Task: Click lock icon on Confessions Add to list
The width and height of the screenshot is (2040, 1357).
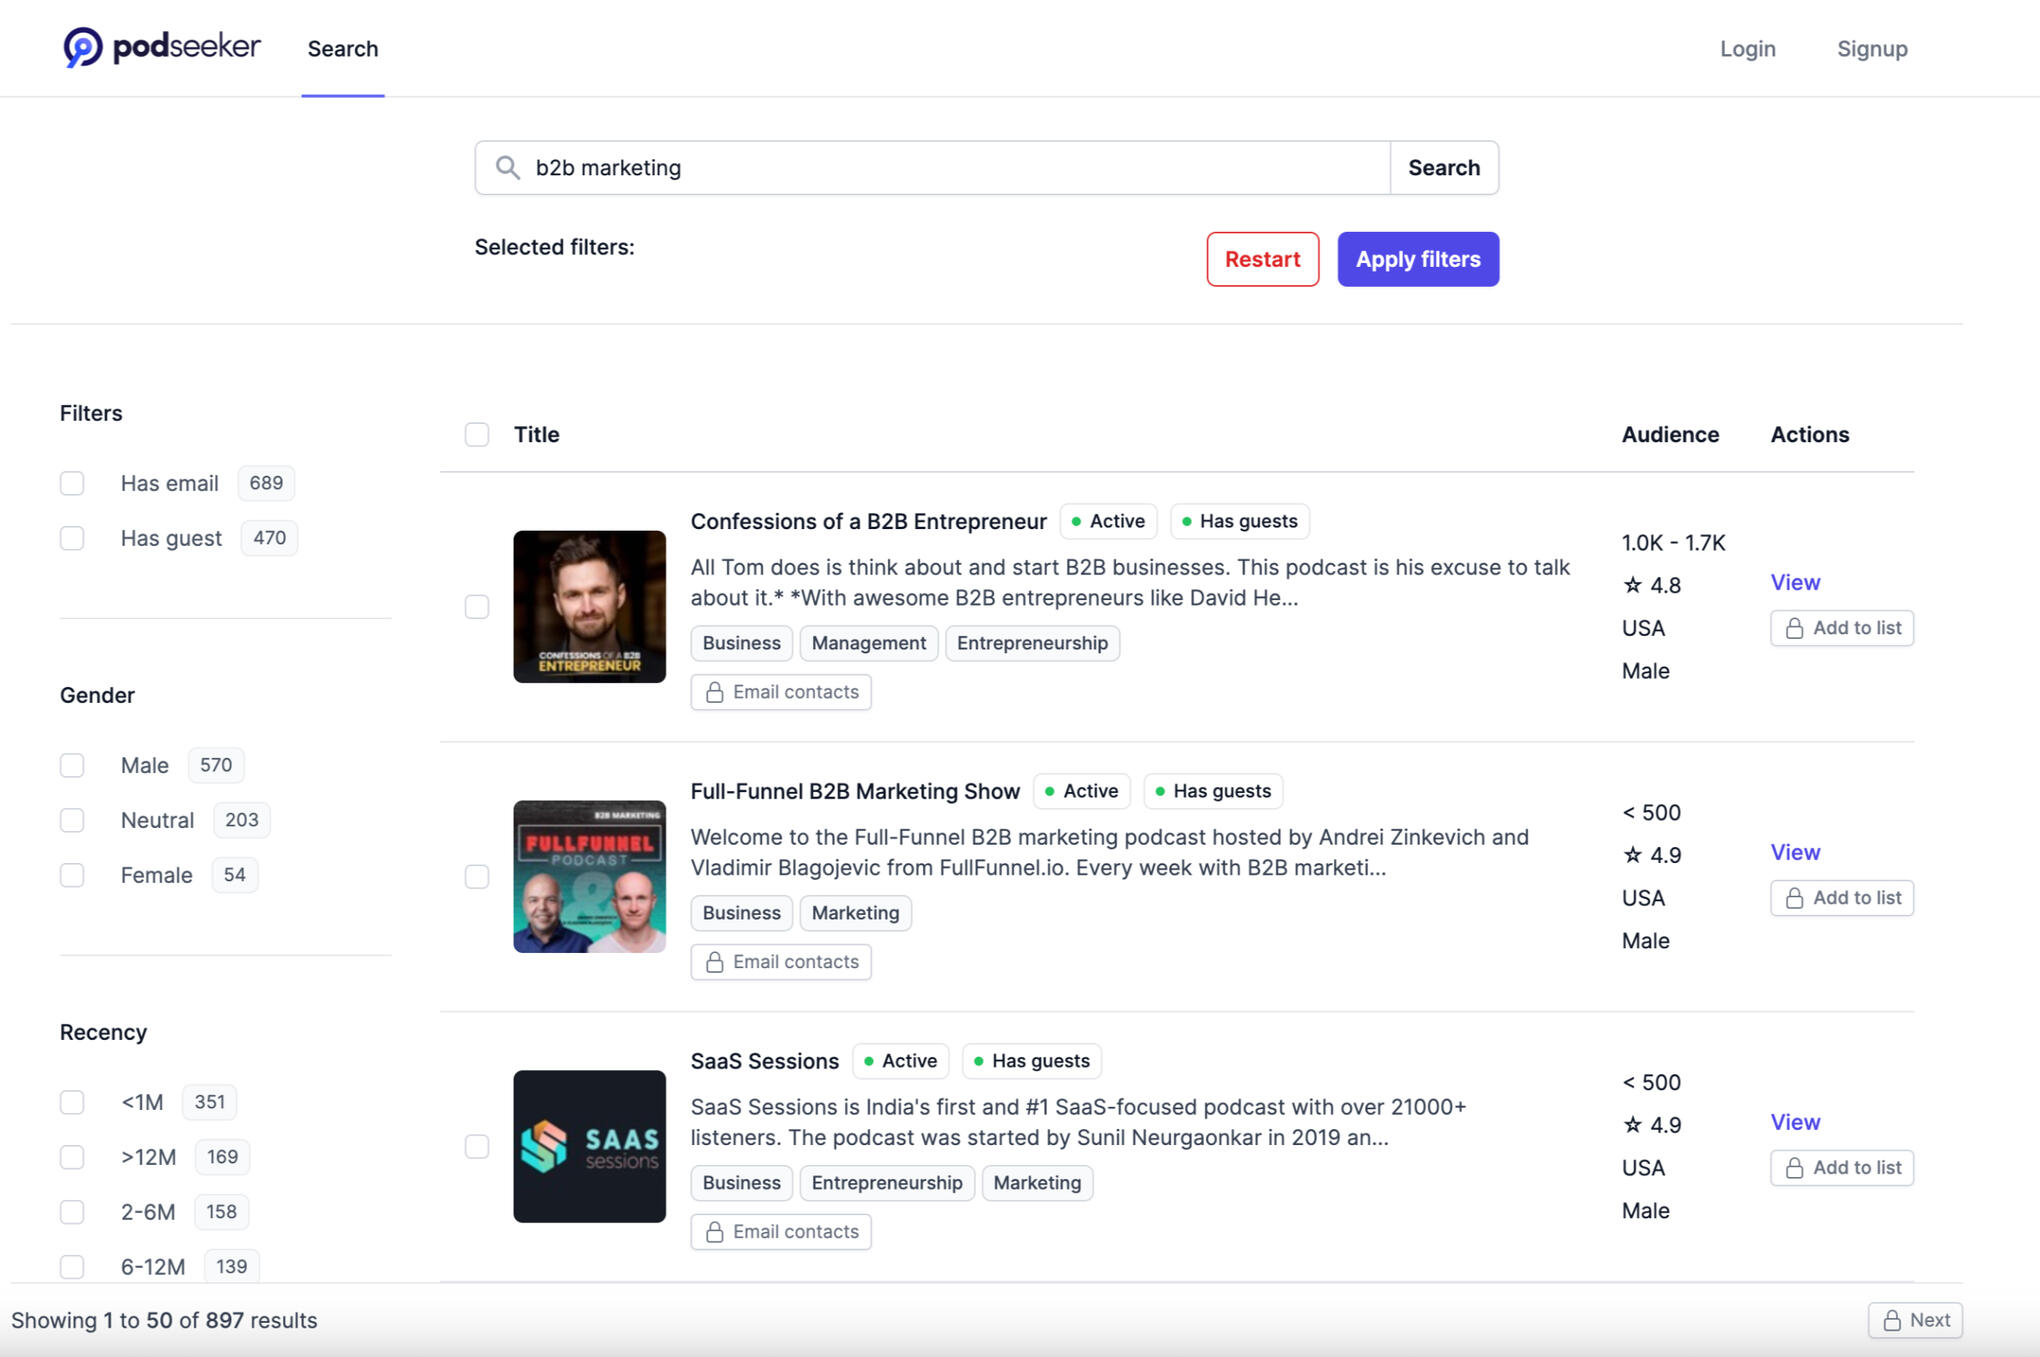Action: pyautogui.click(x=1794, y=628)
